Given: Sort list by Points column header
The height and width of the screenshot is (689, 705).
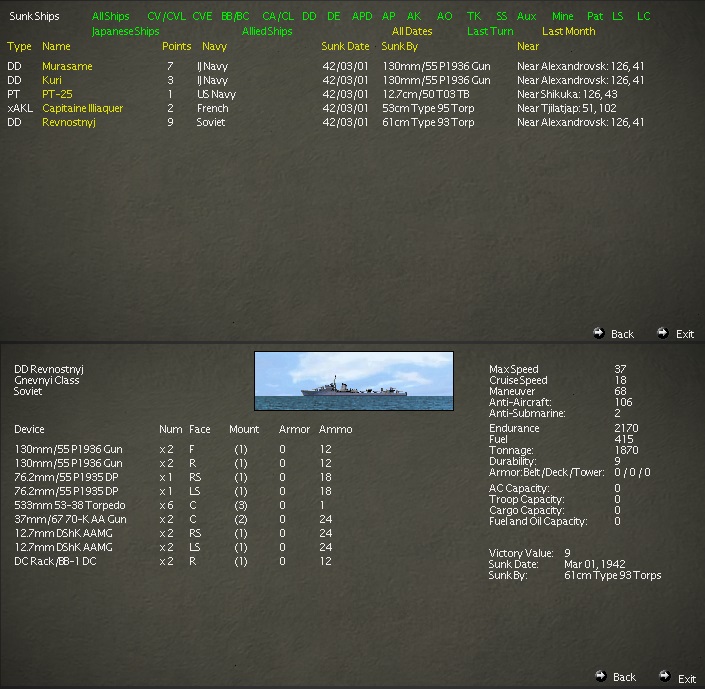Looking at the screenshot, I should 177,46.
